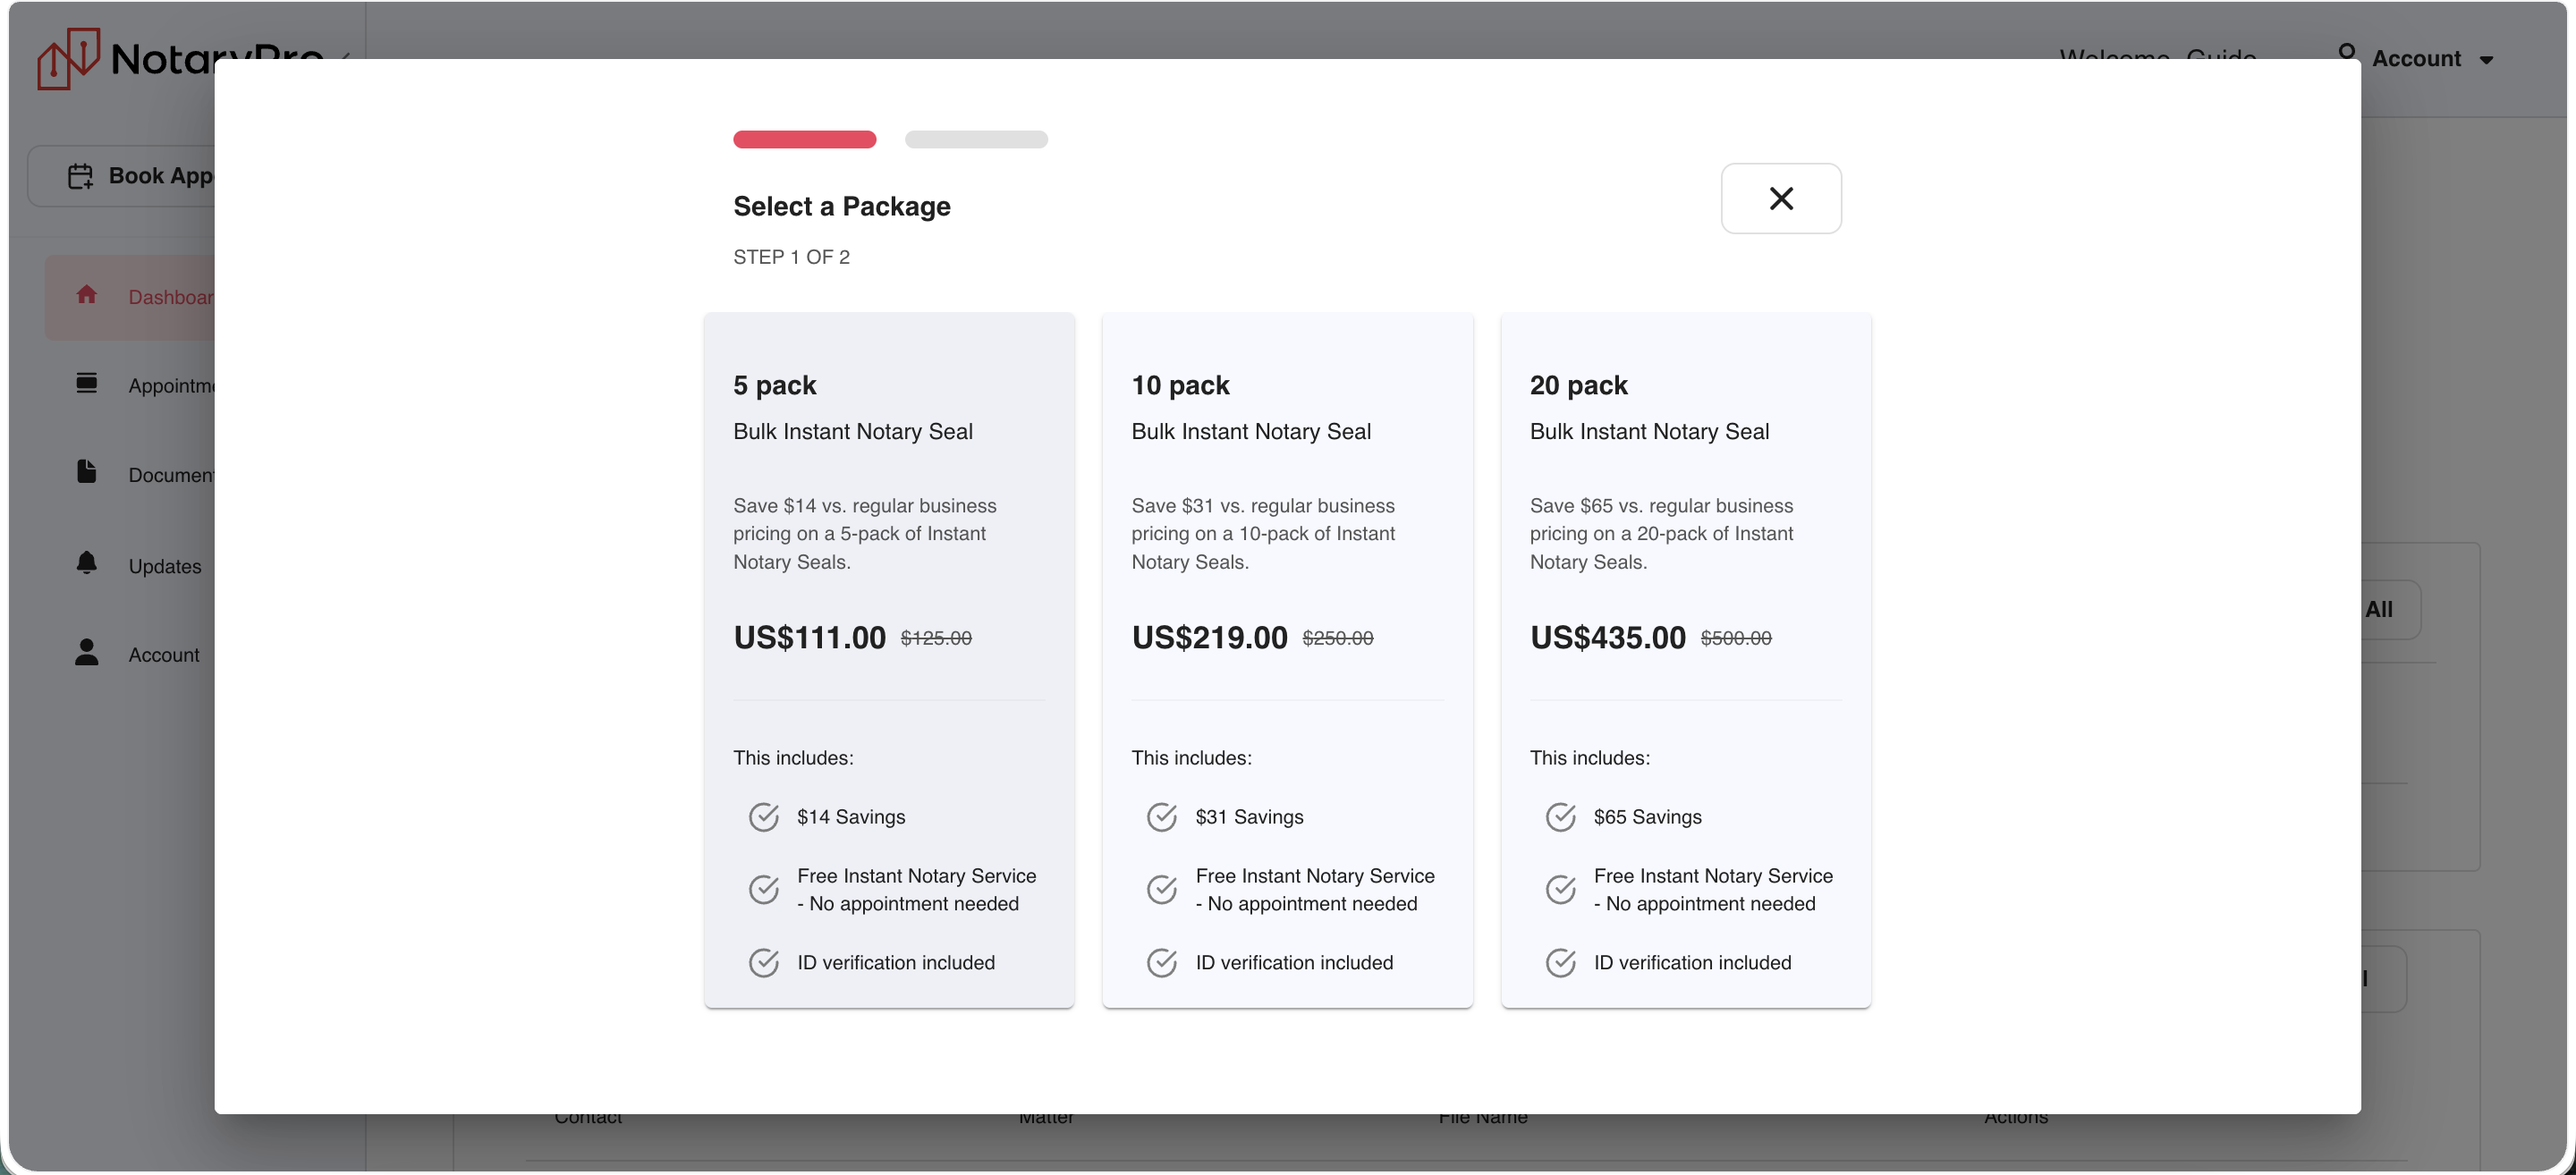Click the $65 Savings checkmark icon
The image size is (2576, 1175).
pos(1560,817)
